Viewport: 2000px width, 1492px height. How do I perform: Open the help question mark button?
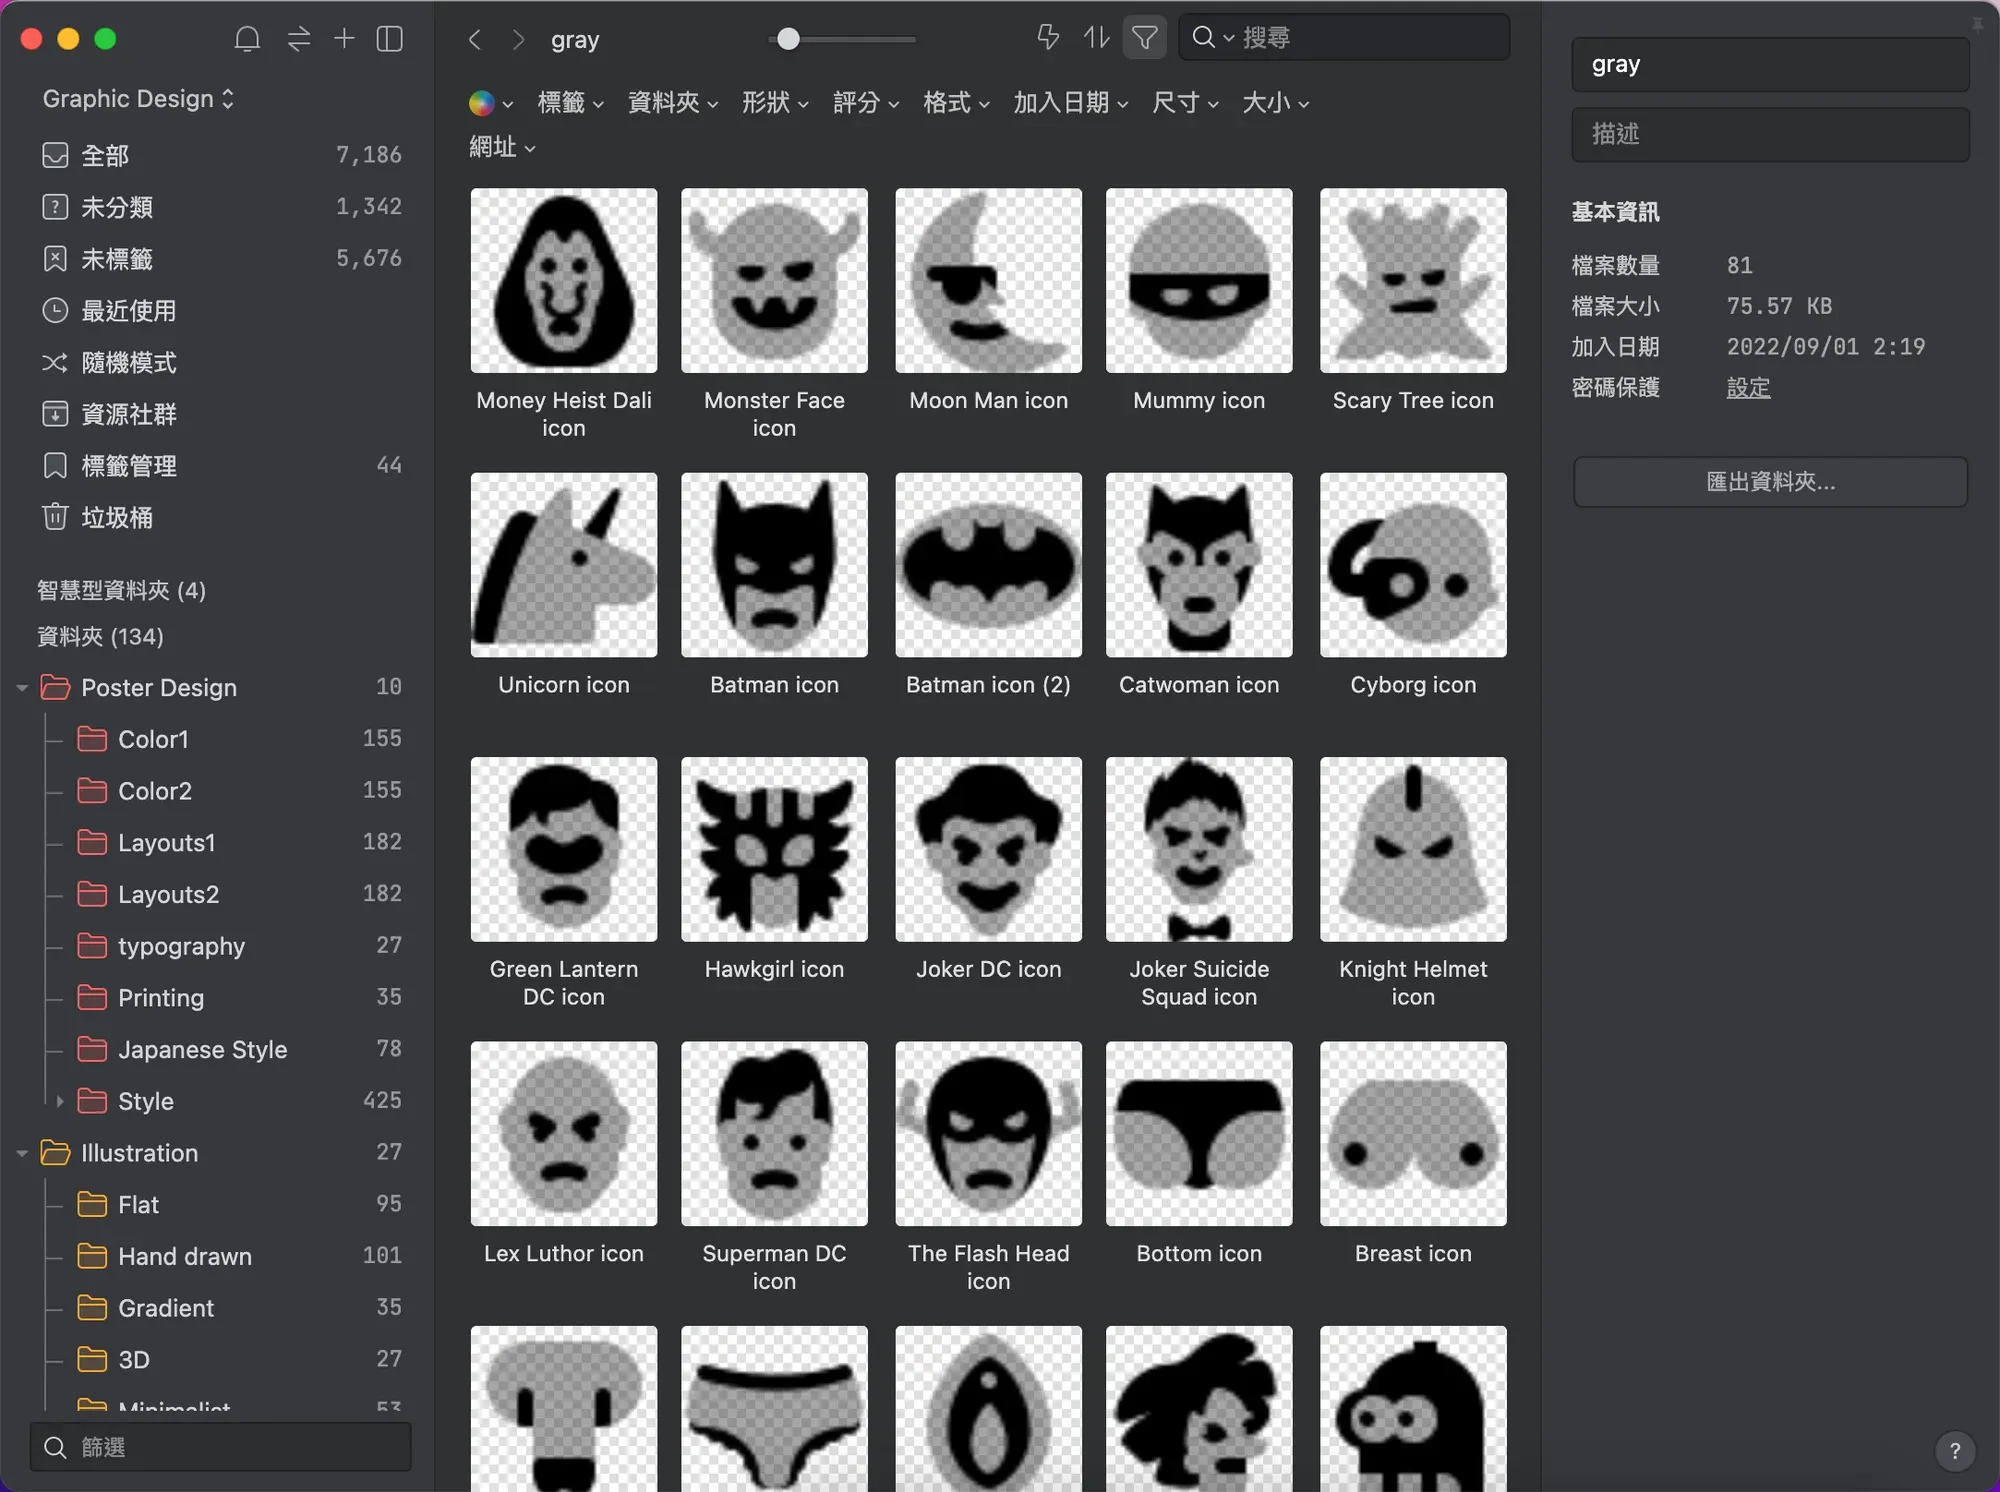pos(1954,1450)
